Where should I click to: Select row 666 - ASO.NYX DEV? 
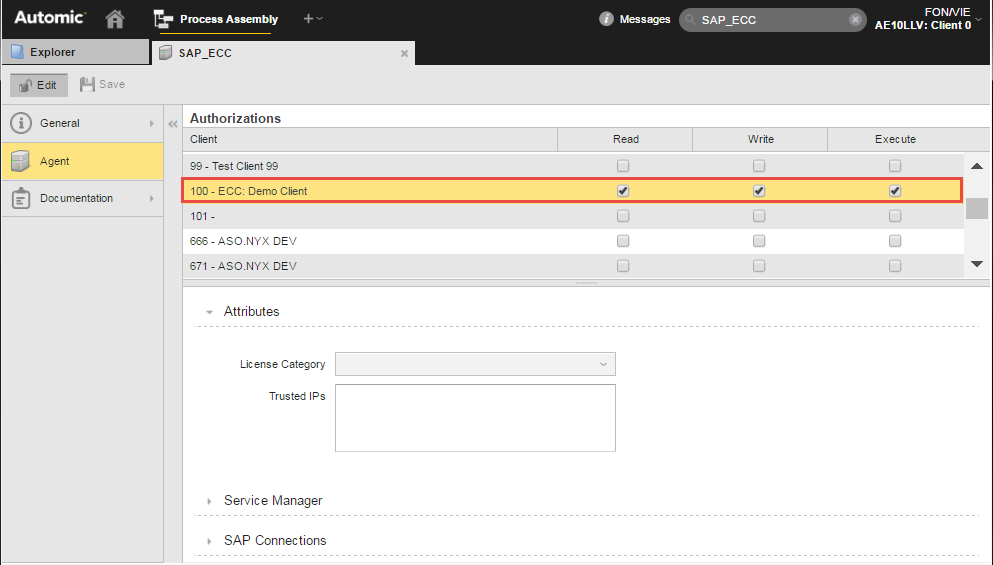click(x=573, y=241)
